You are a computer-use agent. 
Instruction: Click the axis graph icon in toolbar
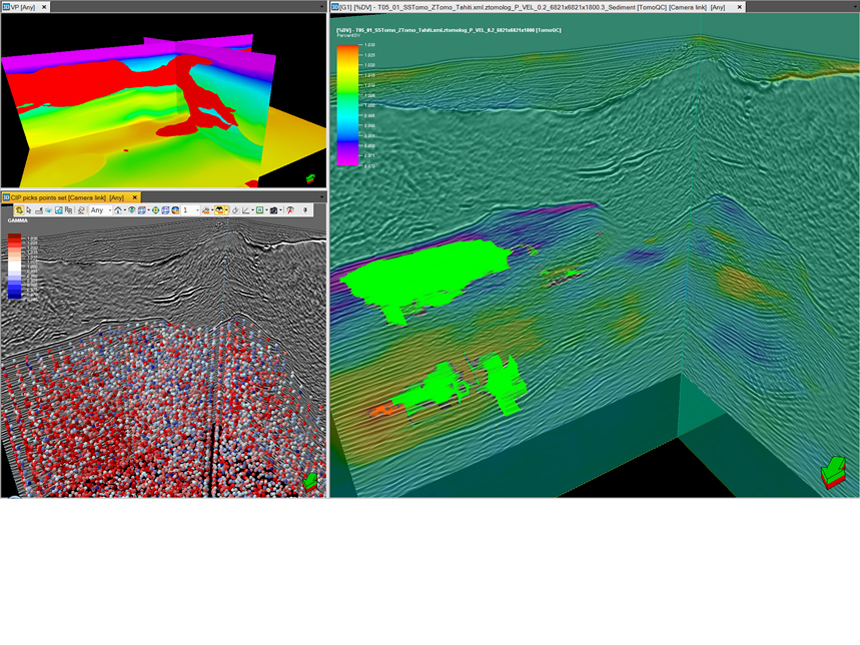[x=246, y=211]
